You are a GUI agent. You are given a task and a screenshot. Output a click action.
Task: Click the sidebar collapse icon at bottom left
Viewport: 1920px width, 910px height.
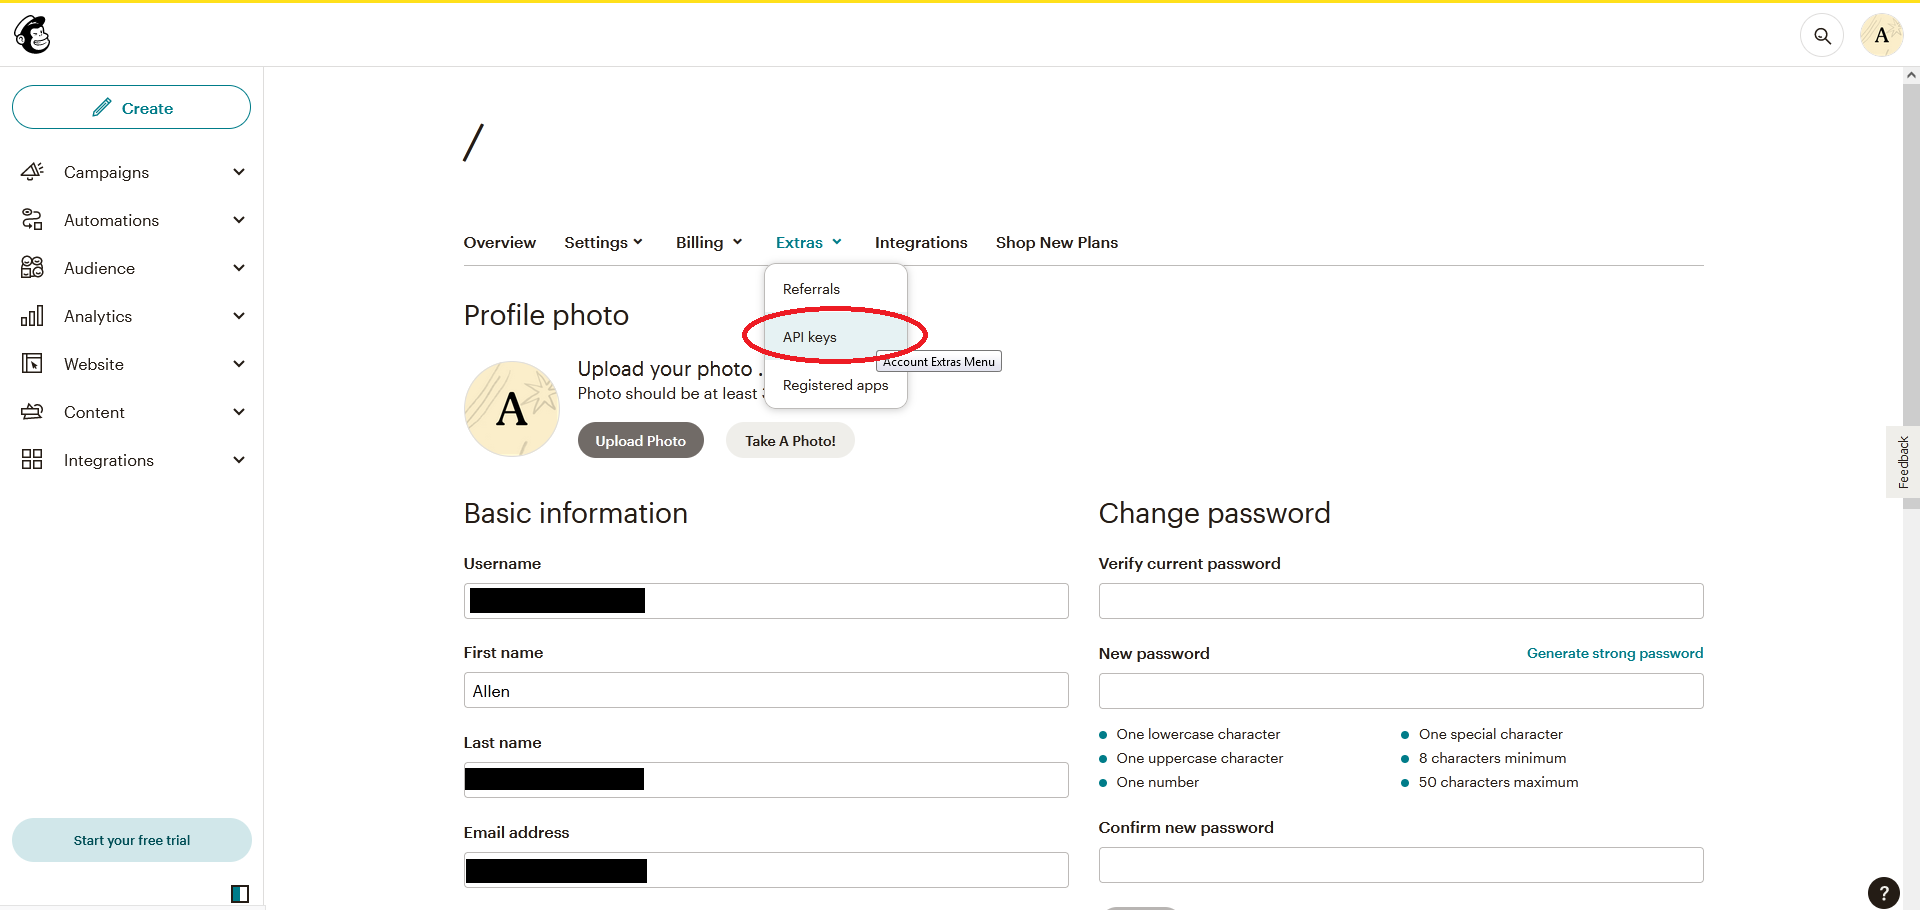239,893
